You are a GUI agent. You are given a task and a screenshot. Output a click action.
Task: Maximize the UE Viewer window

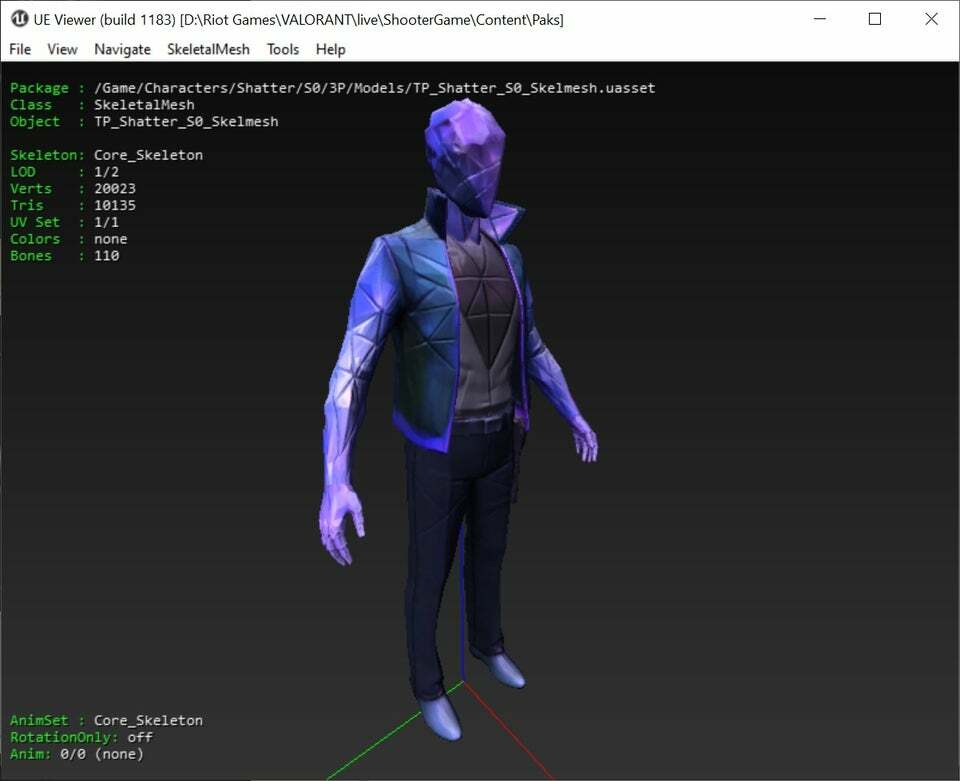tap(875, 19)
